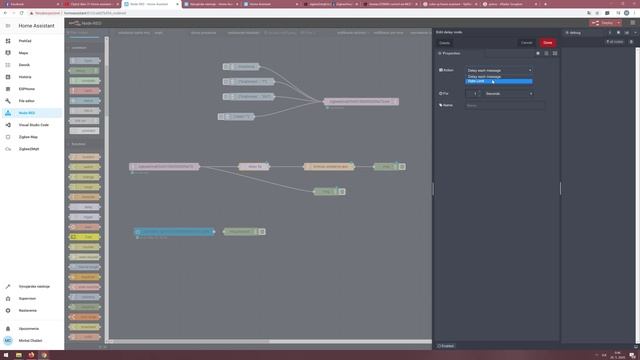The width and height of the screenshot is (640, 360).
Task: Adjust the For delay value stepper
Action: point(479,94)
